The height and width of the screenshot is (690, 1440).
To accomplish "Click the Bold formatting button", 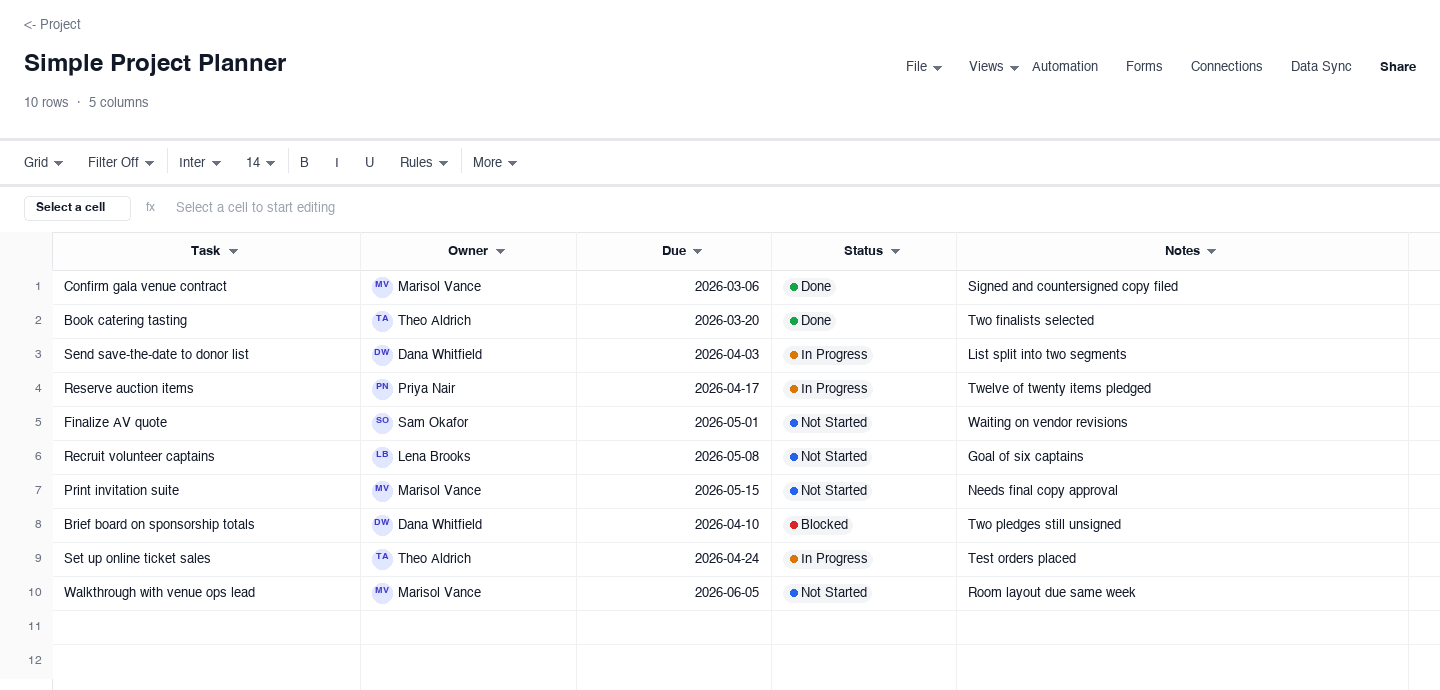I will (304, 162).
